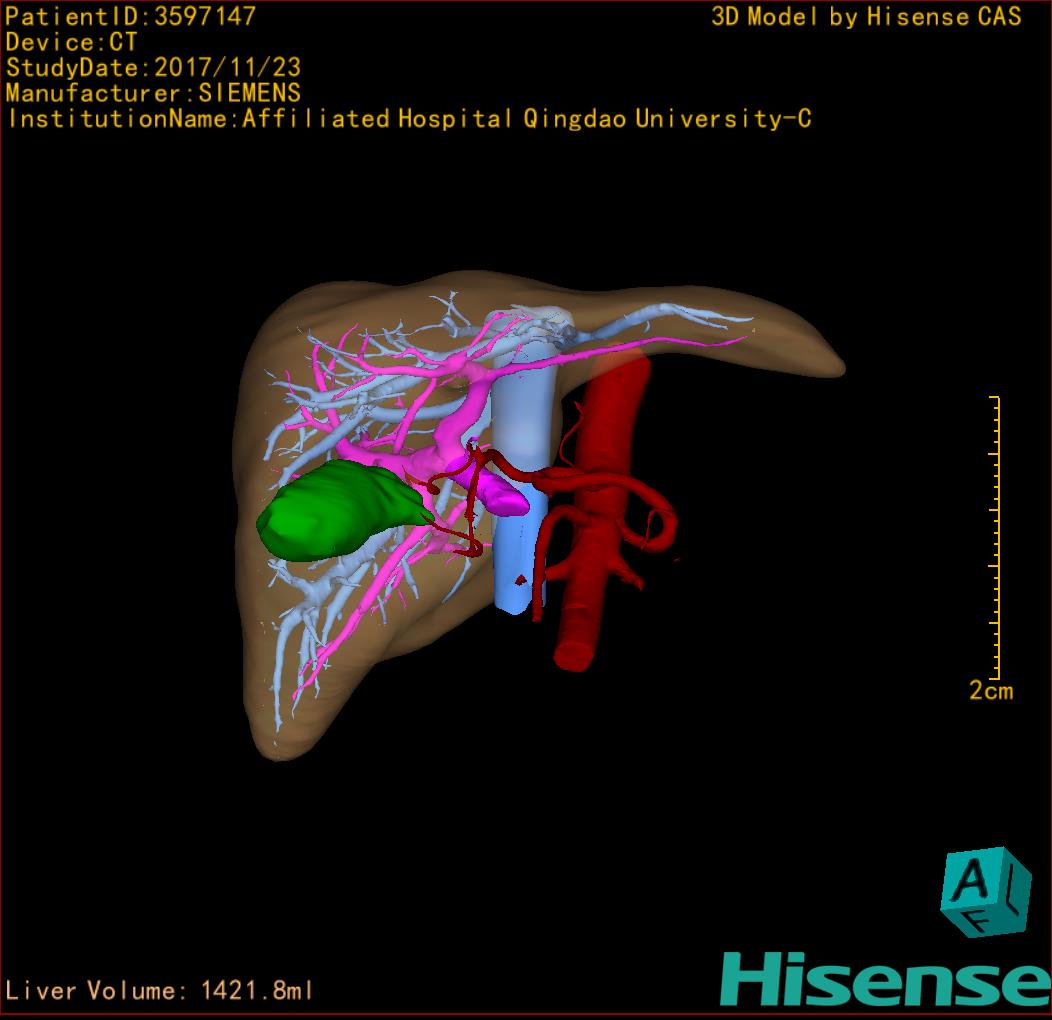The height and width of the screenshot is (1020, 1052).
Task: Click the yellow vertical scale ruler
Action: click(x=996, y=538)
